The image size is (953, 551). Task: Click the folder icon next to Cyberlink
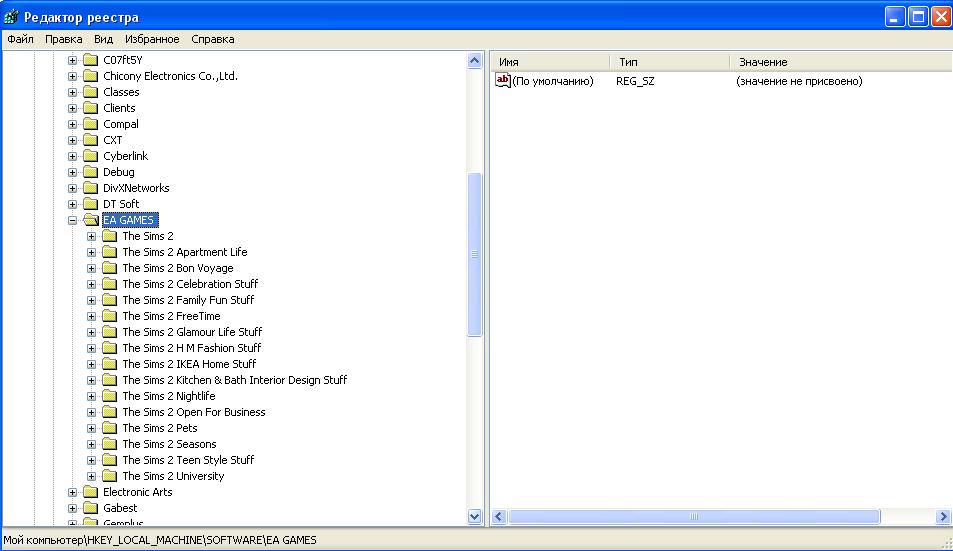click(x=90, y=156)
